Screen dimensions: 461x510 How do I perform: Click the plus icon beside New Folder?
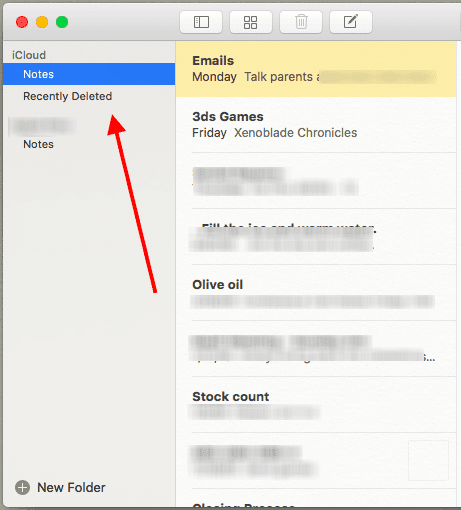22,488
